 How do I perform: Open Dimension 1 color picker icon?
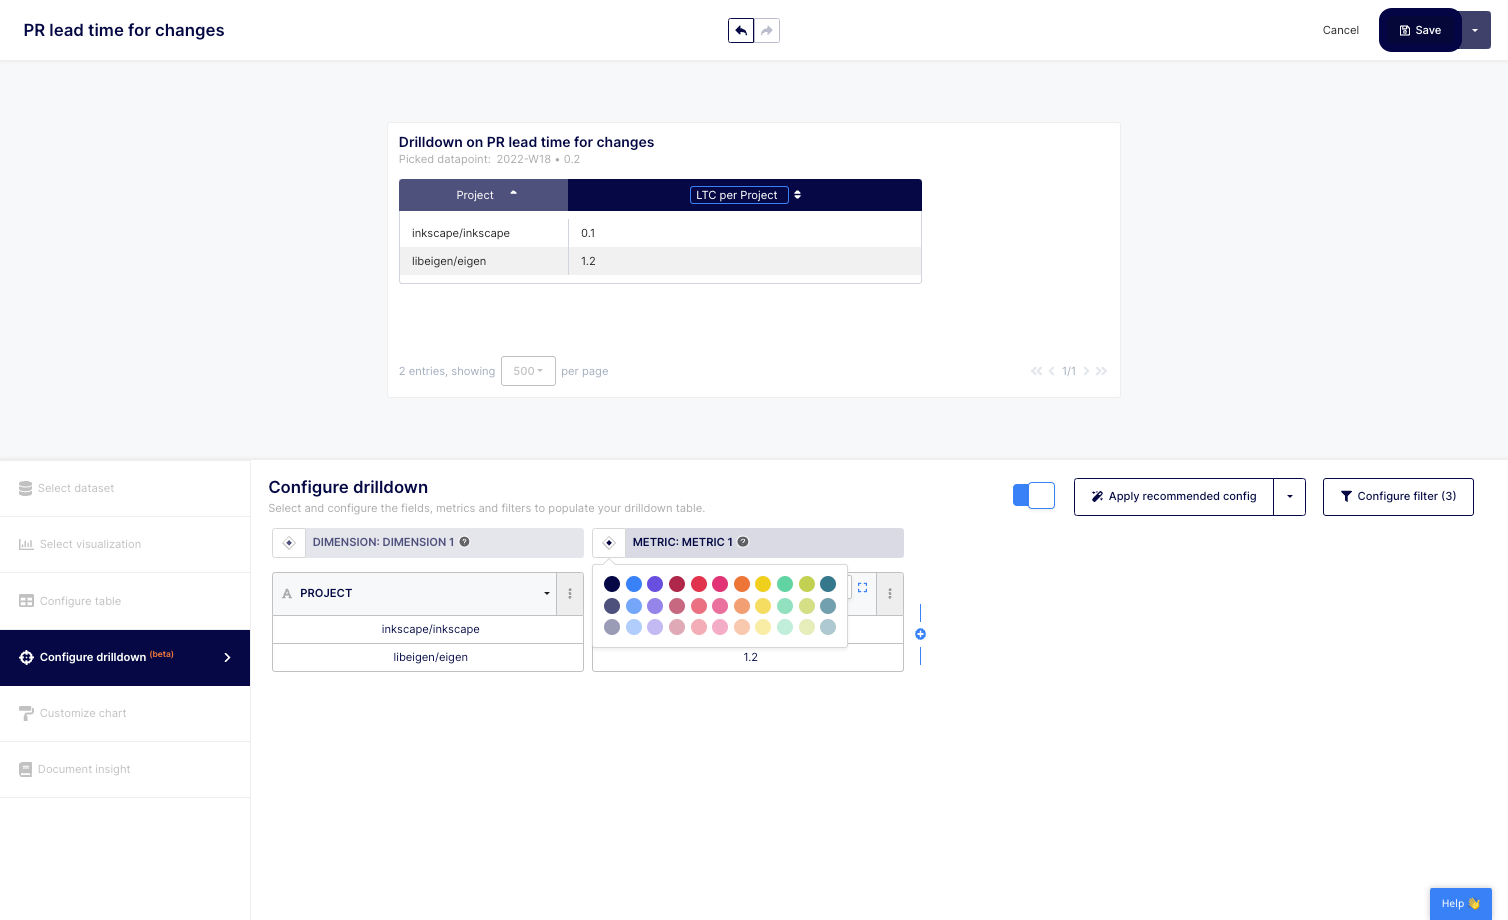[x=289, y=543]
